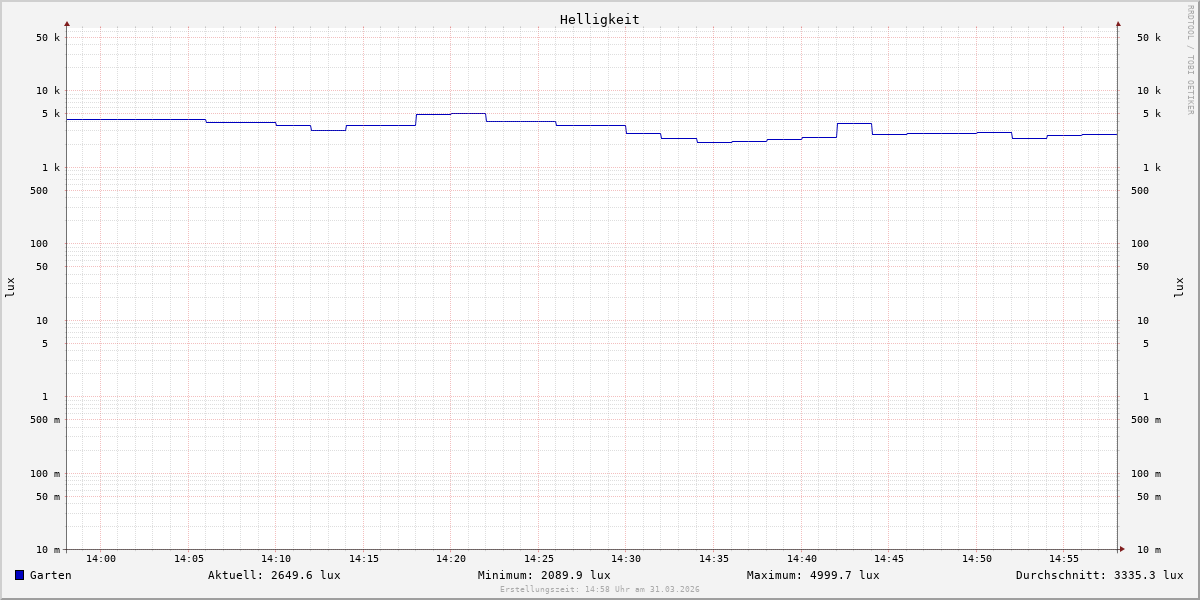Screen dimensions: 1200x600
Task: Click the red arrow atop the left y-axis
Action: pyautogui.click(x=67, y=23)
